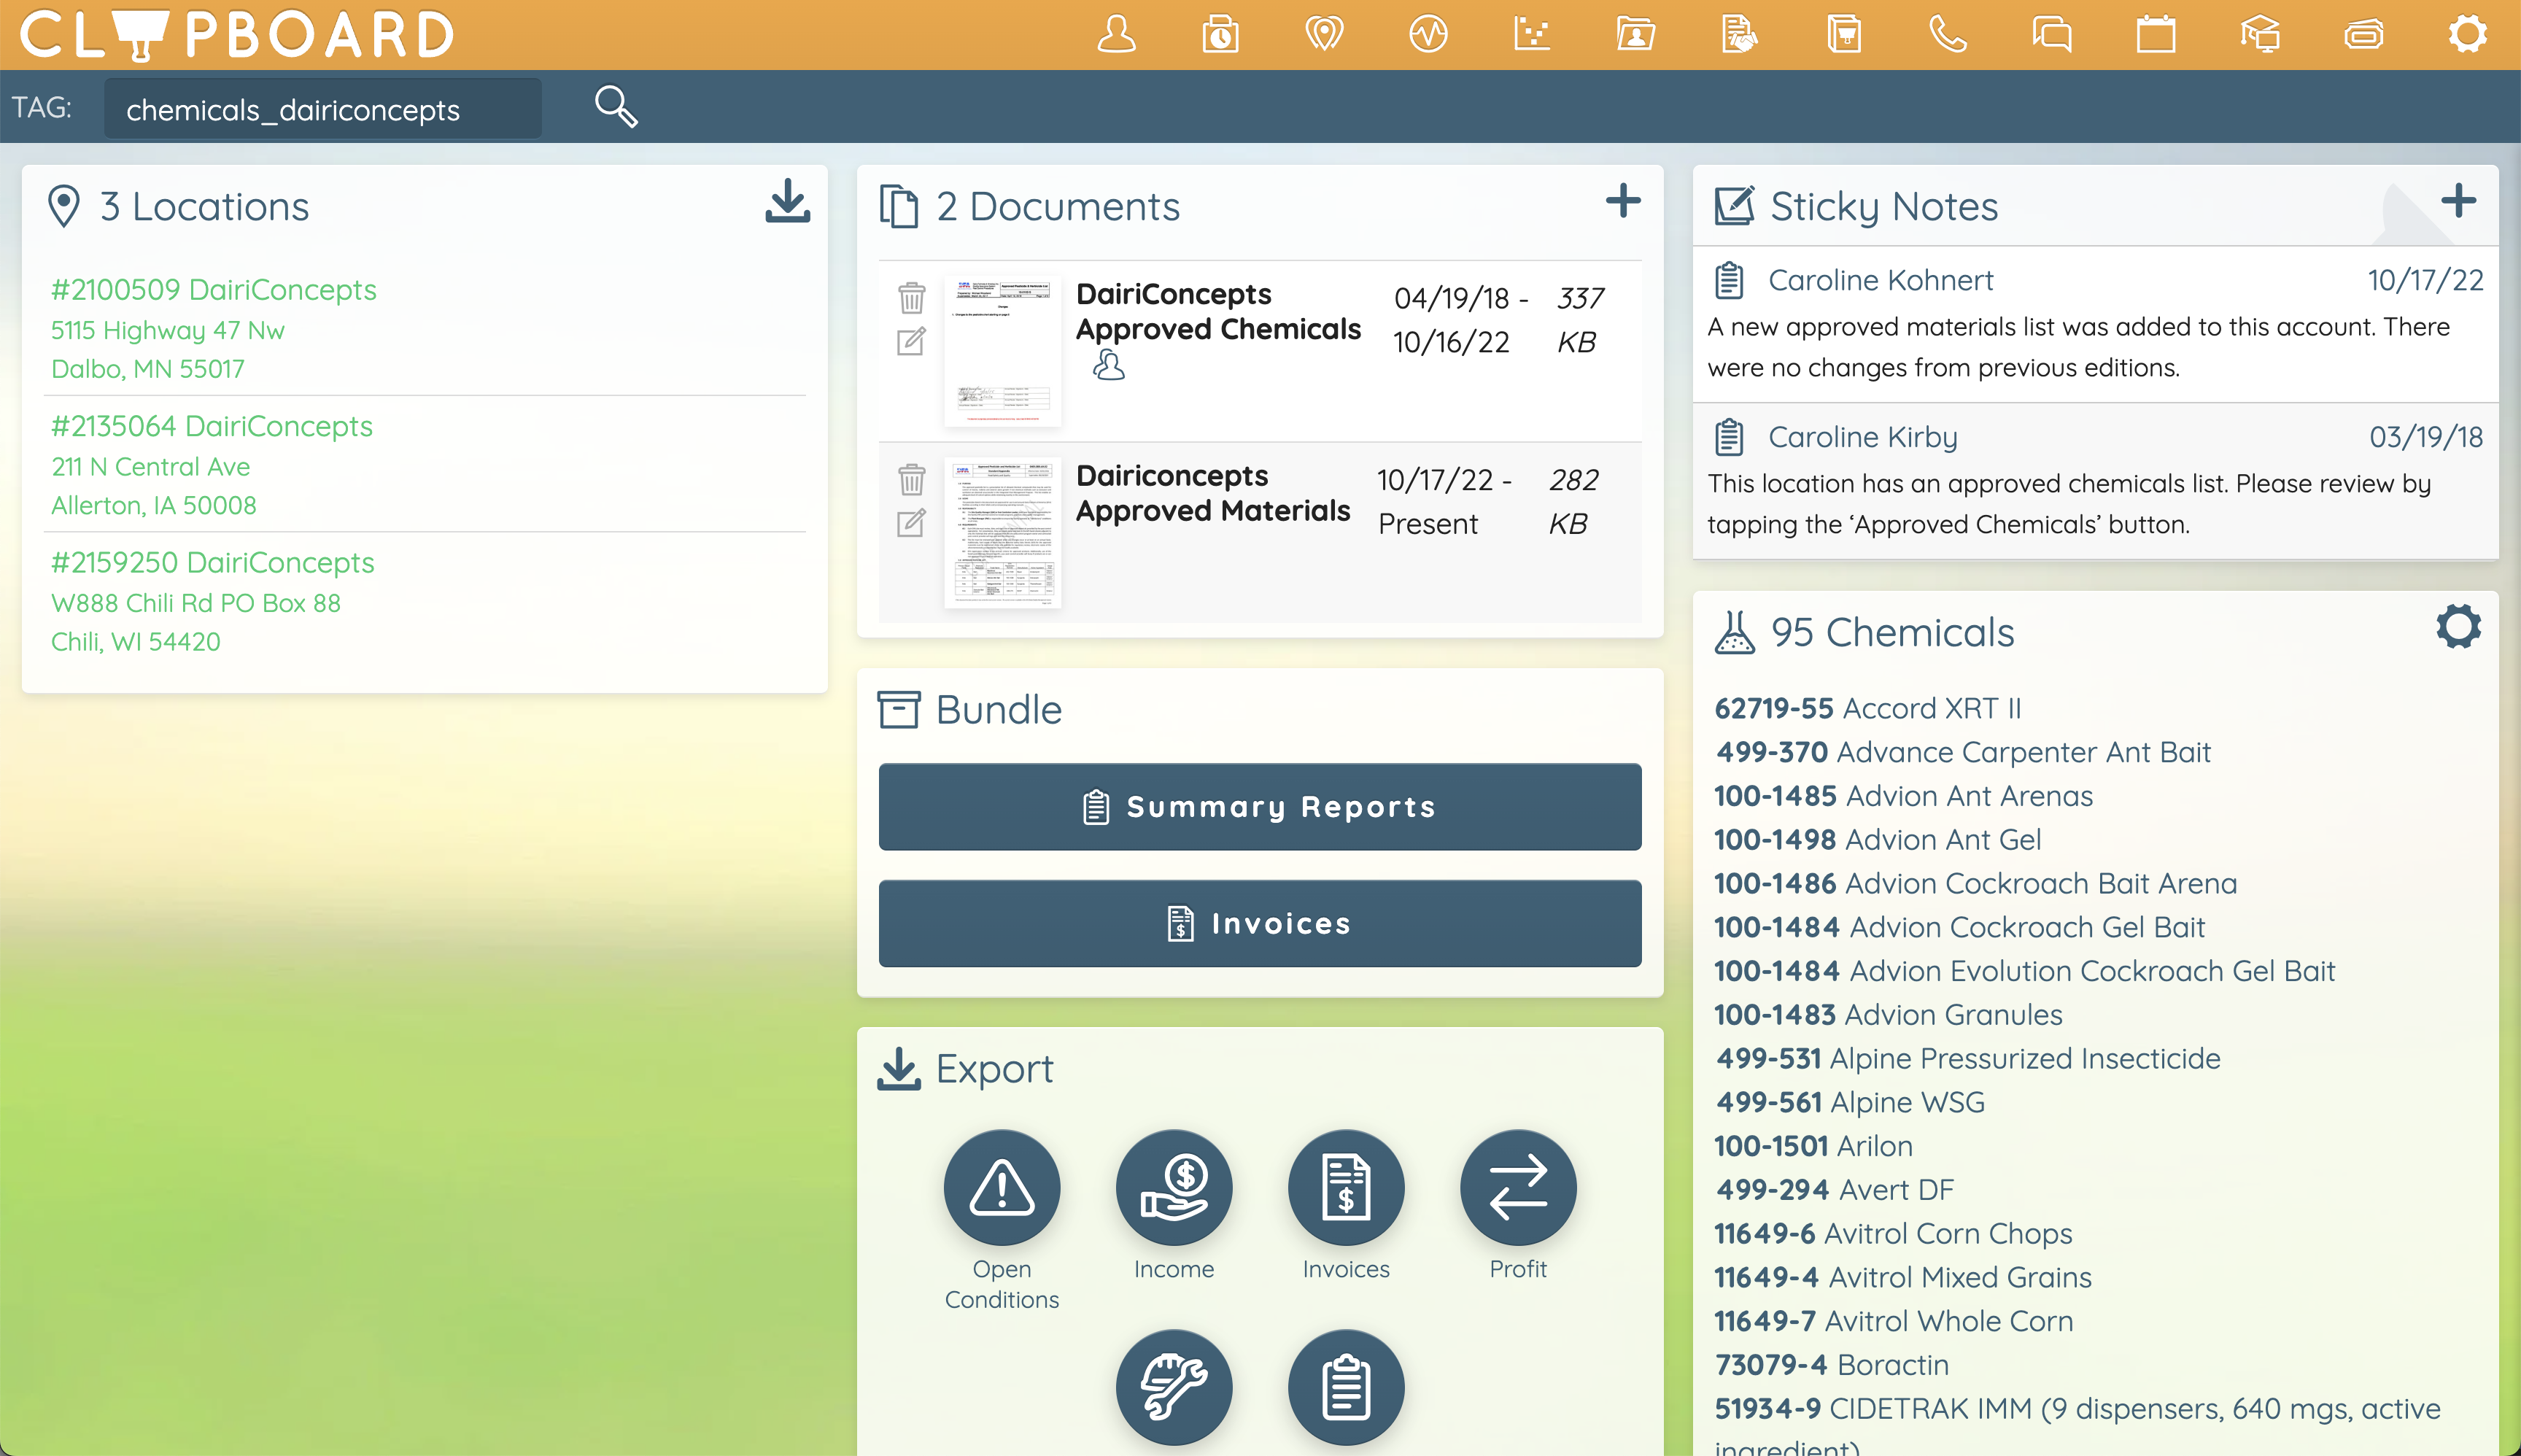Select chemical Avitrol Corn Chops
The image size is (2521, 1456).
[x=1893, y=1234]
